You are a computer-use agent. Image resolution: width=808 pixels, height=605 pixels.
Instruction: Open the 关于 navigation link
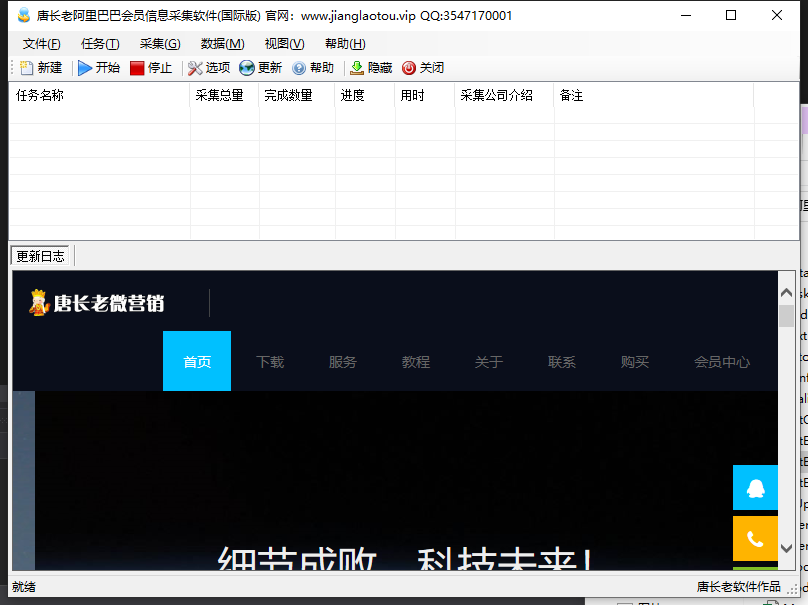tap(489, 362)
